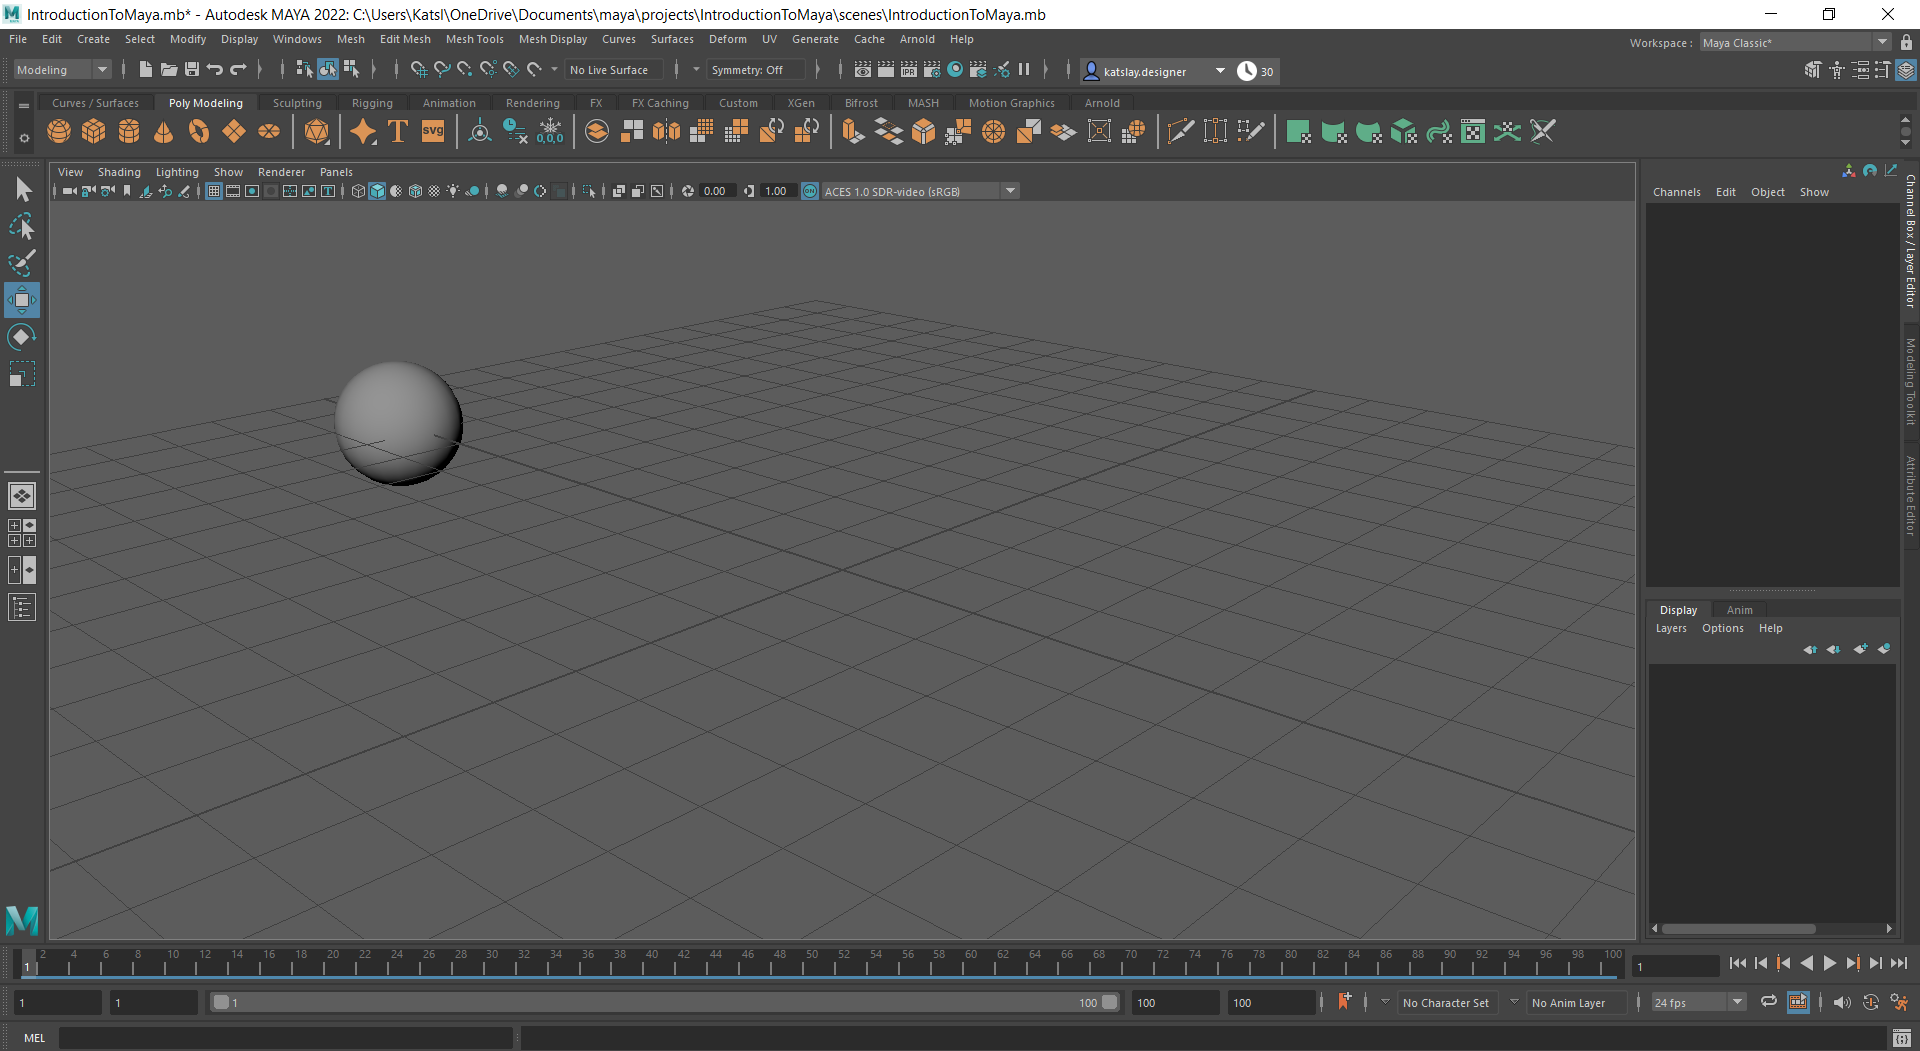Activate the Scale tool in toolbox
Viewport: 1920px width, 1051px height.
(x=22, y=374)
